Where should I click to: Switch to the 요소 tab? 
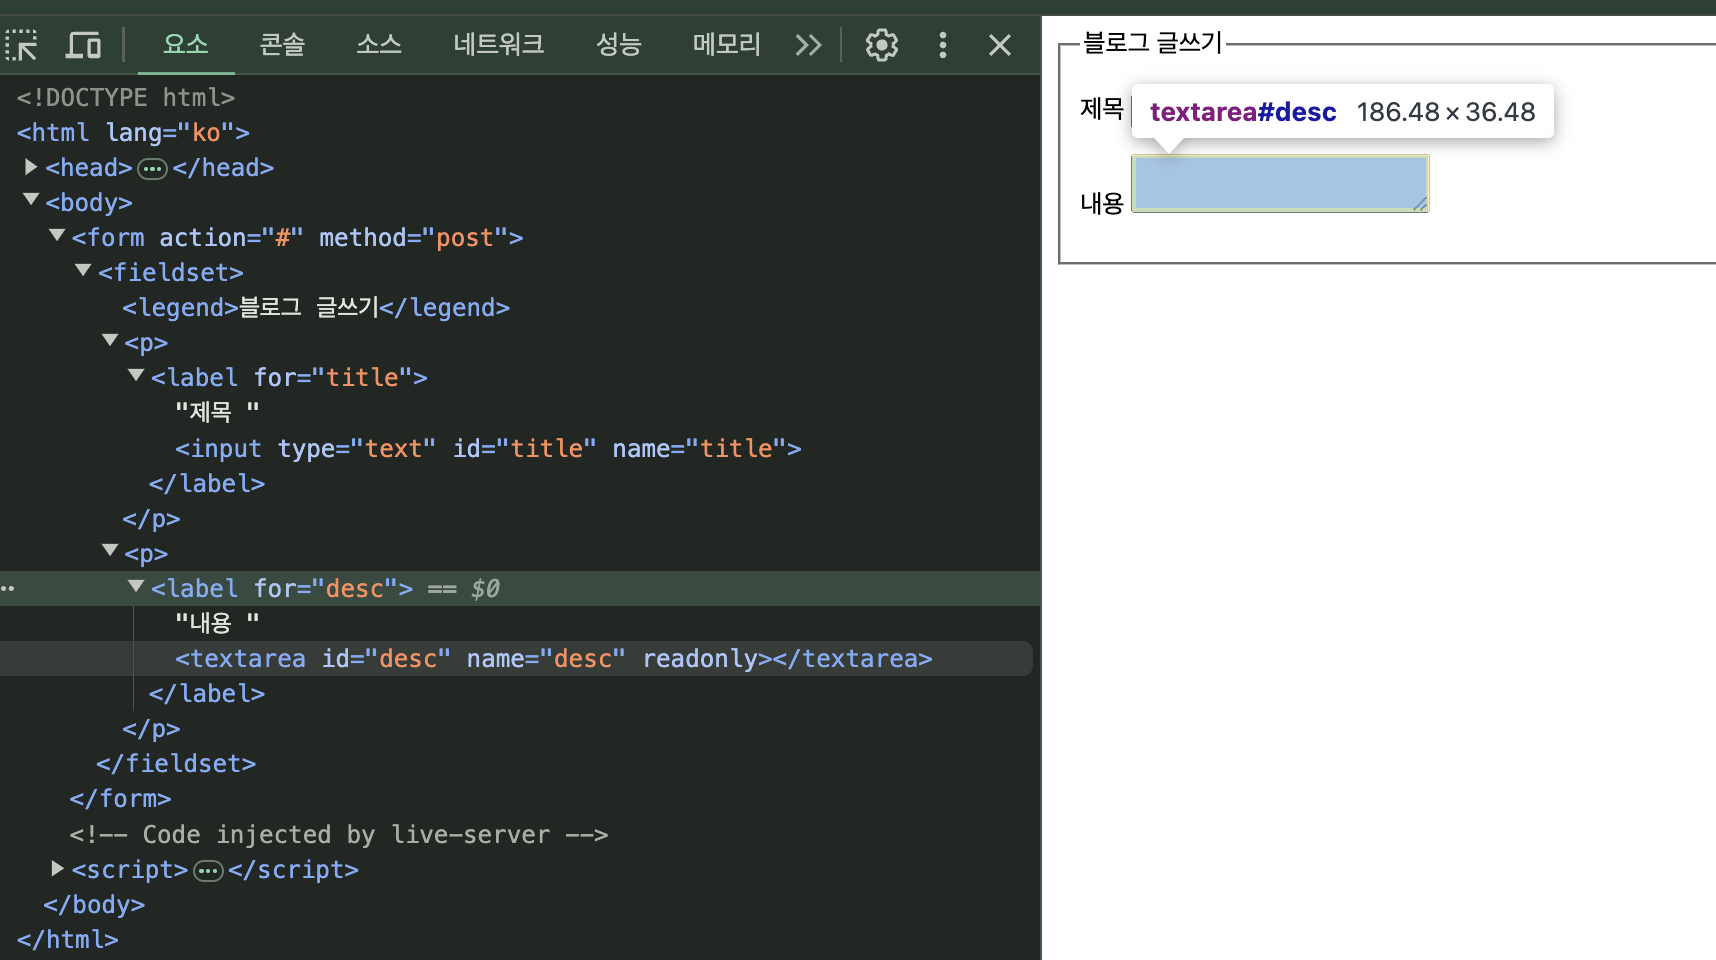pos(186,44)
